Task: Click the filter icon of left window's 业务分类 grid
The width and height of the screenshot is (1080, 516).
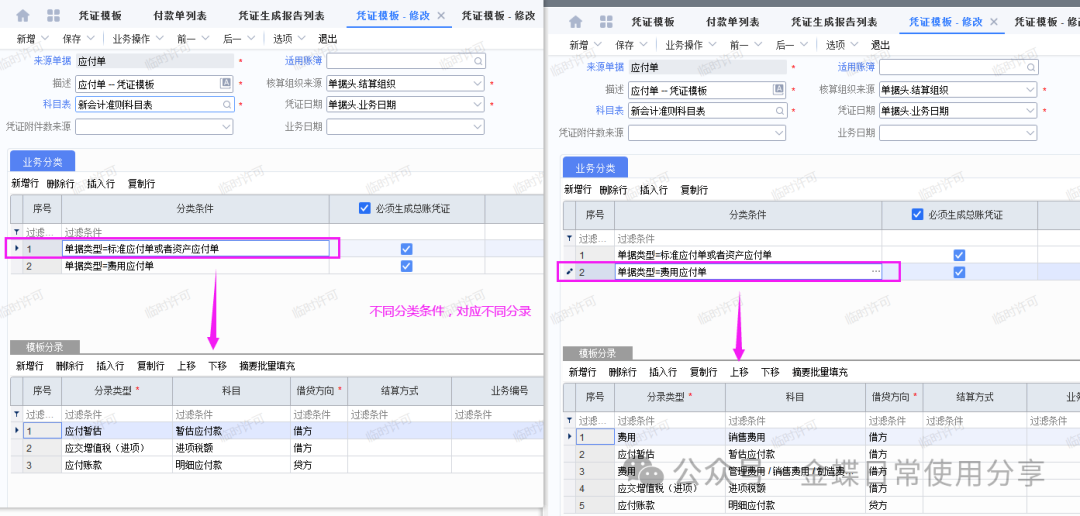Action: (x=16, y=232)
